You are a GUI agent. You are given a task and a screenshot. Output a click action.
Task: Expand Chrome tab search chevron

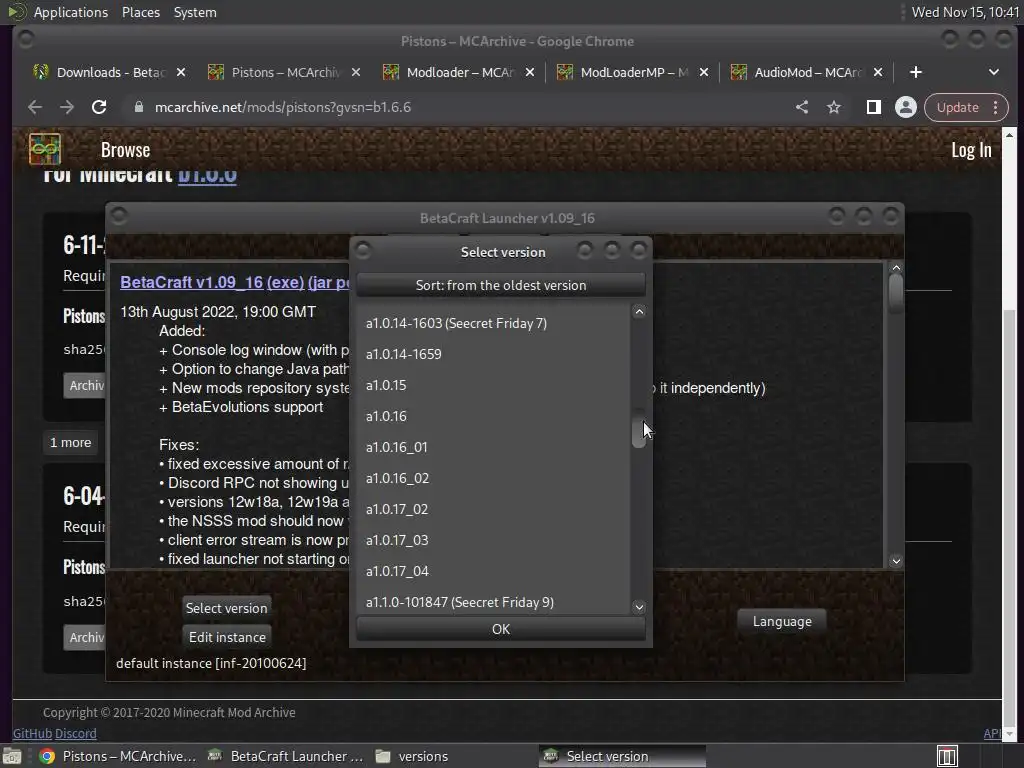coord(993,72)
